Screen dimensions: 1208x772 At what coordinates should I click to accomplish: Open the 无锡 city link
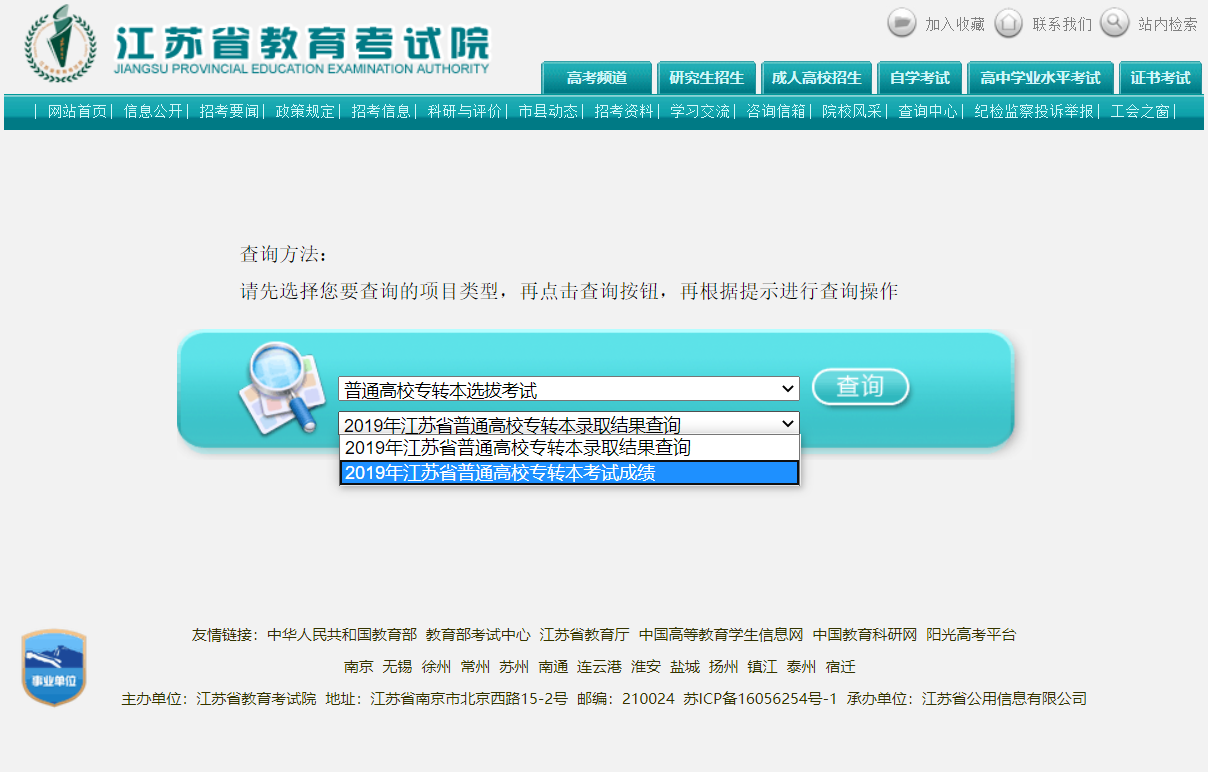(x=397, y=667)
